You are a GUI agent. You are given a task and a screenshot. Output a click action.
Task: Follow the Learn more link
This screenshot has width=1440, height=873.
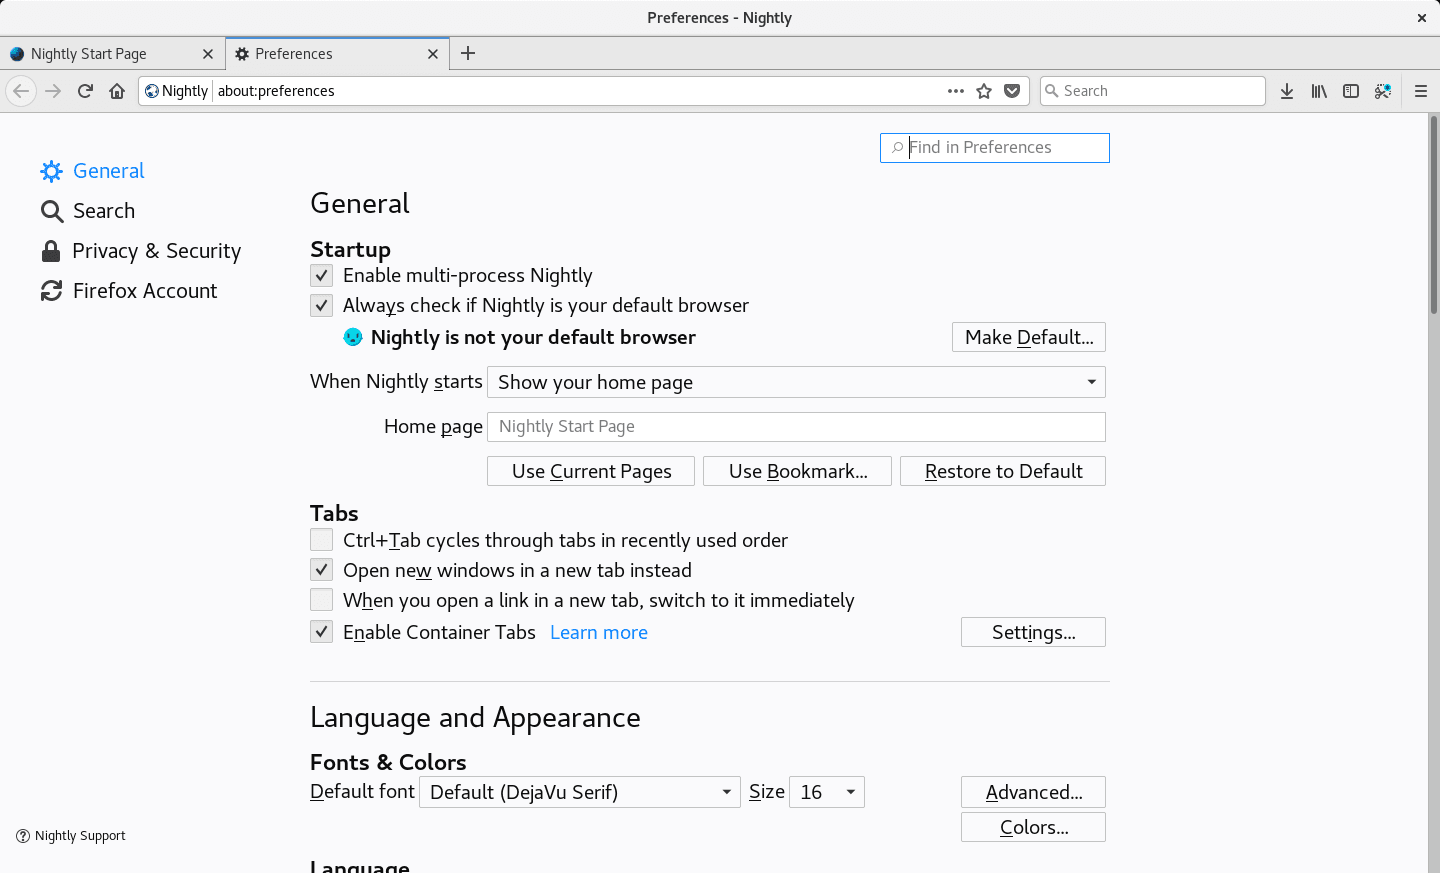[x=599, y=632]
